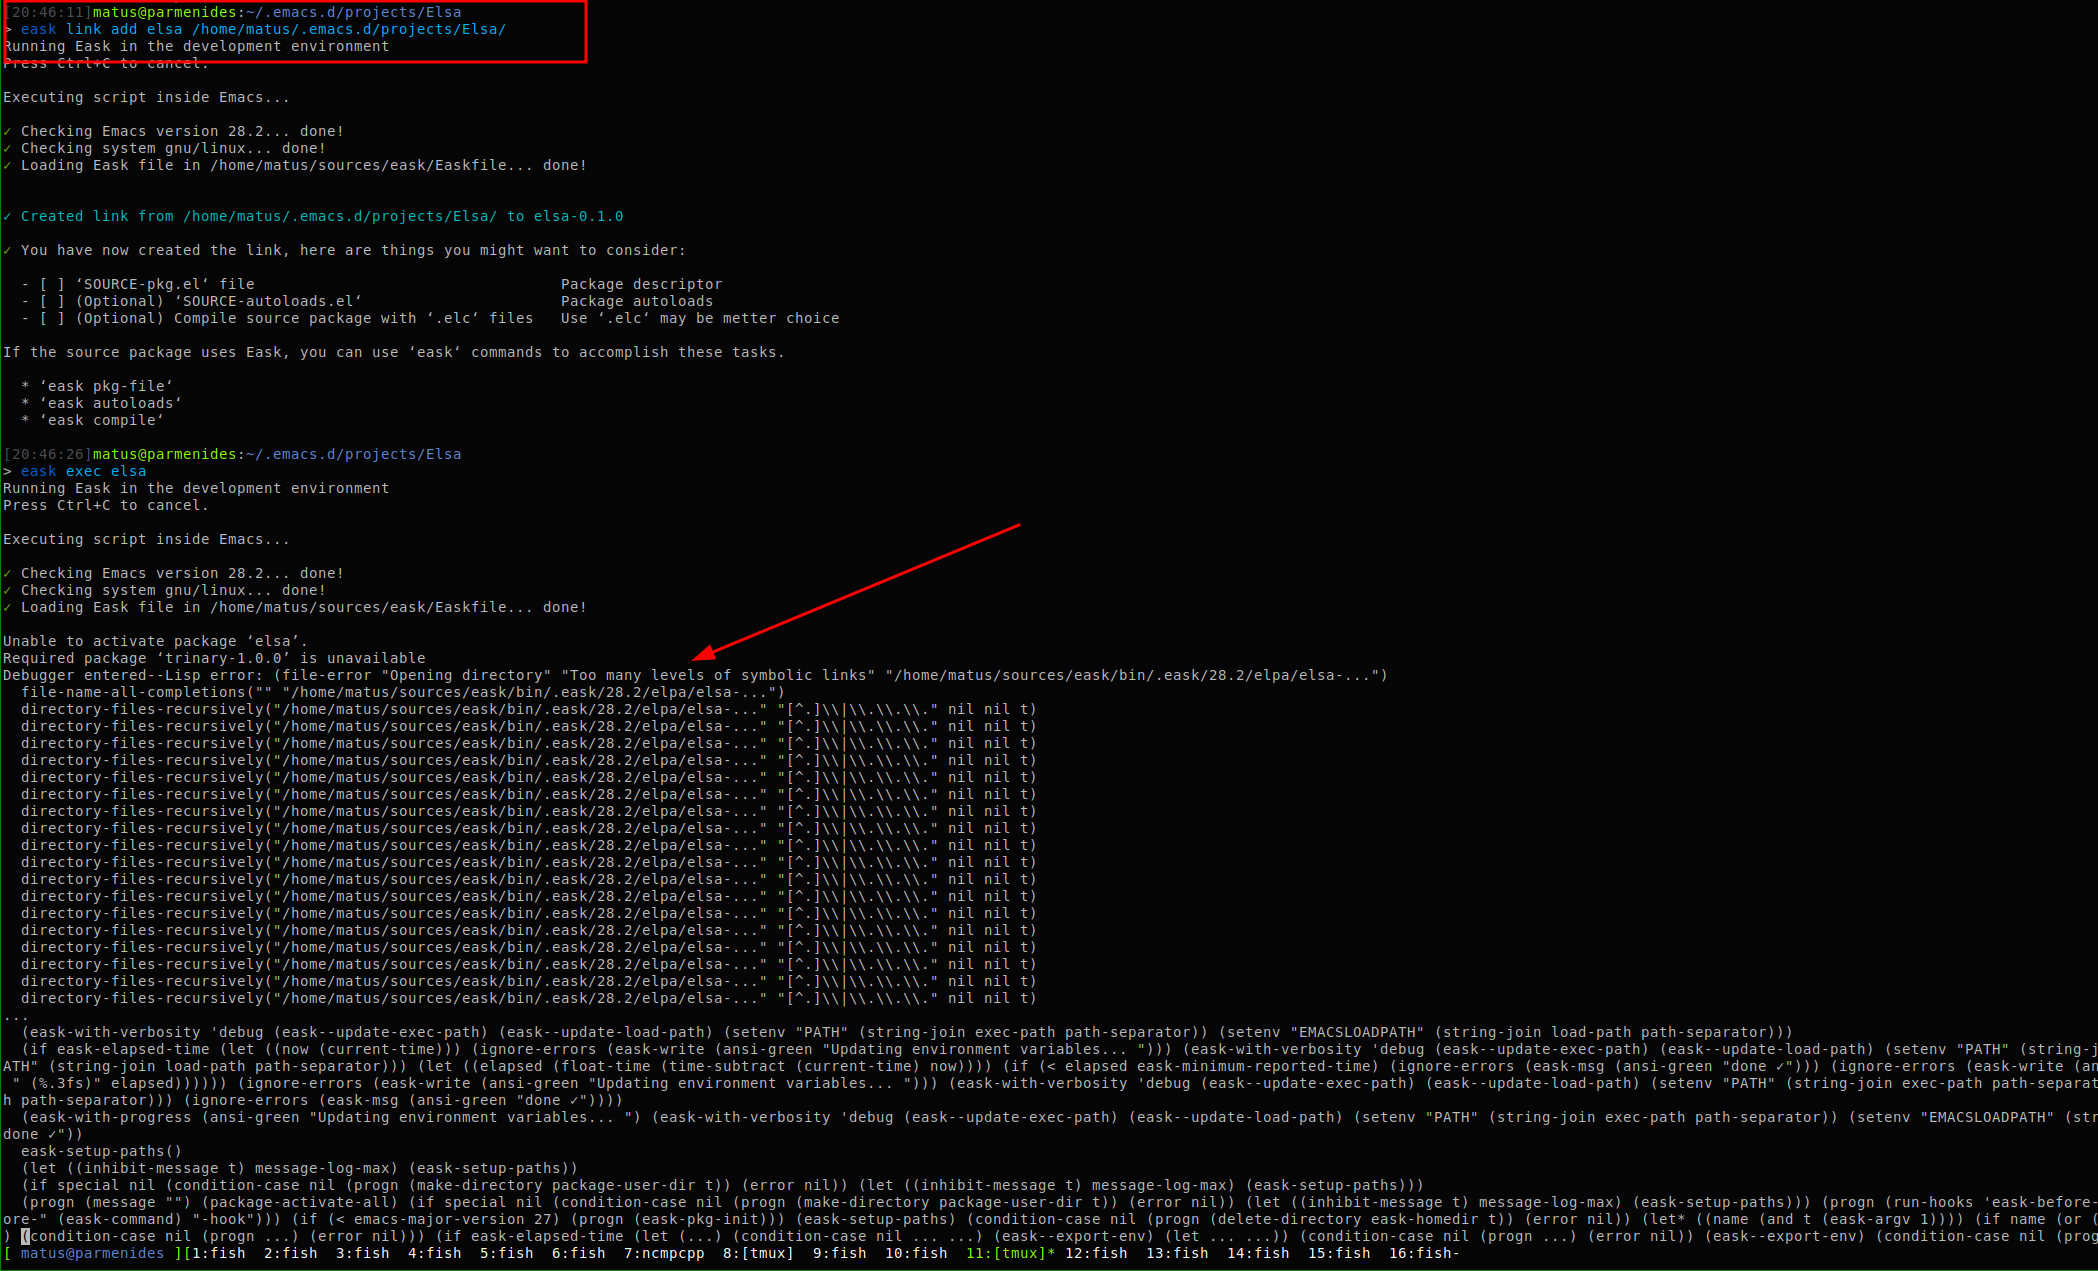Image resolution: width=2098 pixels, height=1271 pixels.
Task: Switch to tmux window 9:fish
Action: pos(838,1253)
